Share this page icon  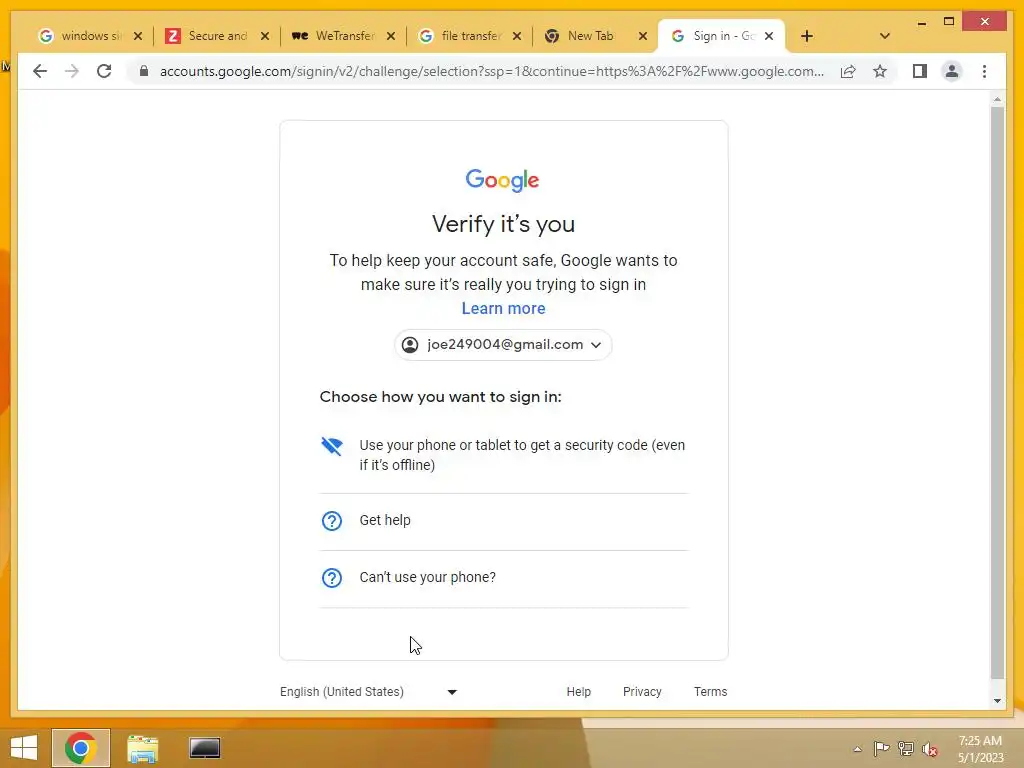pyautogui.click(x=848, y=71)
